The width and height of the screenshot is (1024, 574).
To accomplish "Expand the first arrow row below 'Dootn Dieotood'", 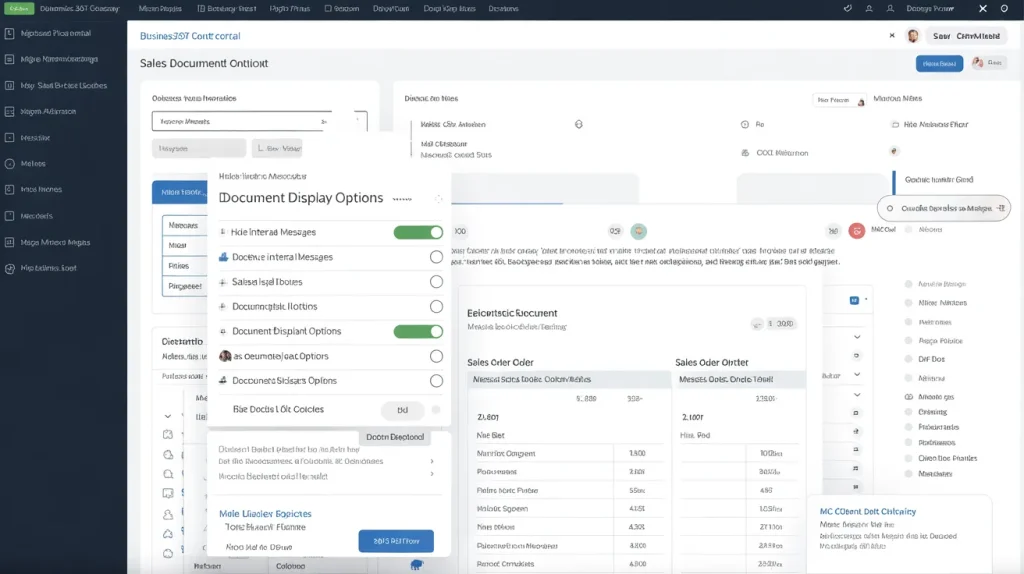I will point(432,461).
